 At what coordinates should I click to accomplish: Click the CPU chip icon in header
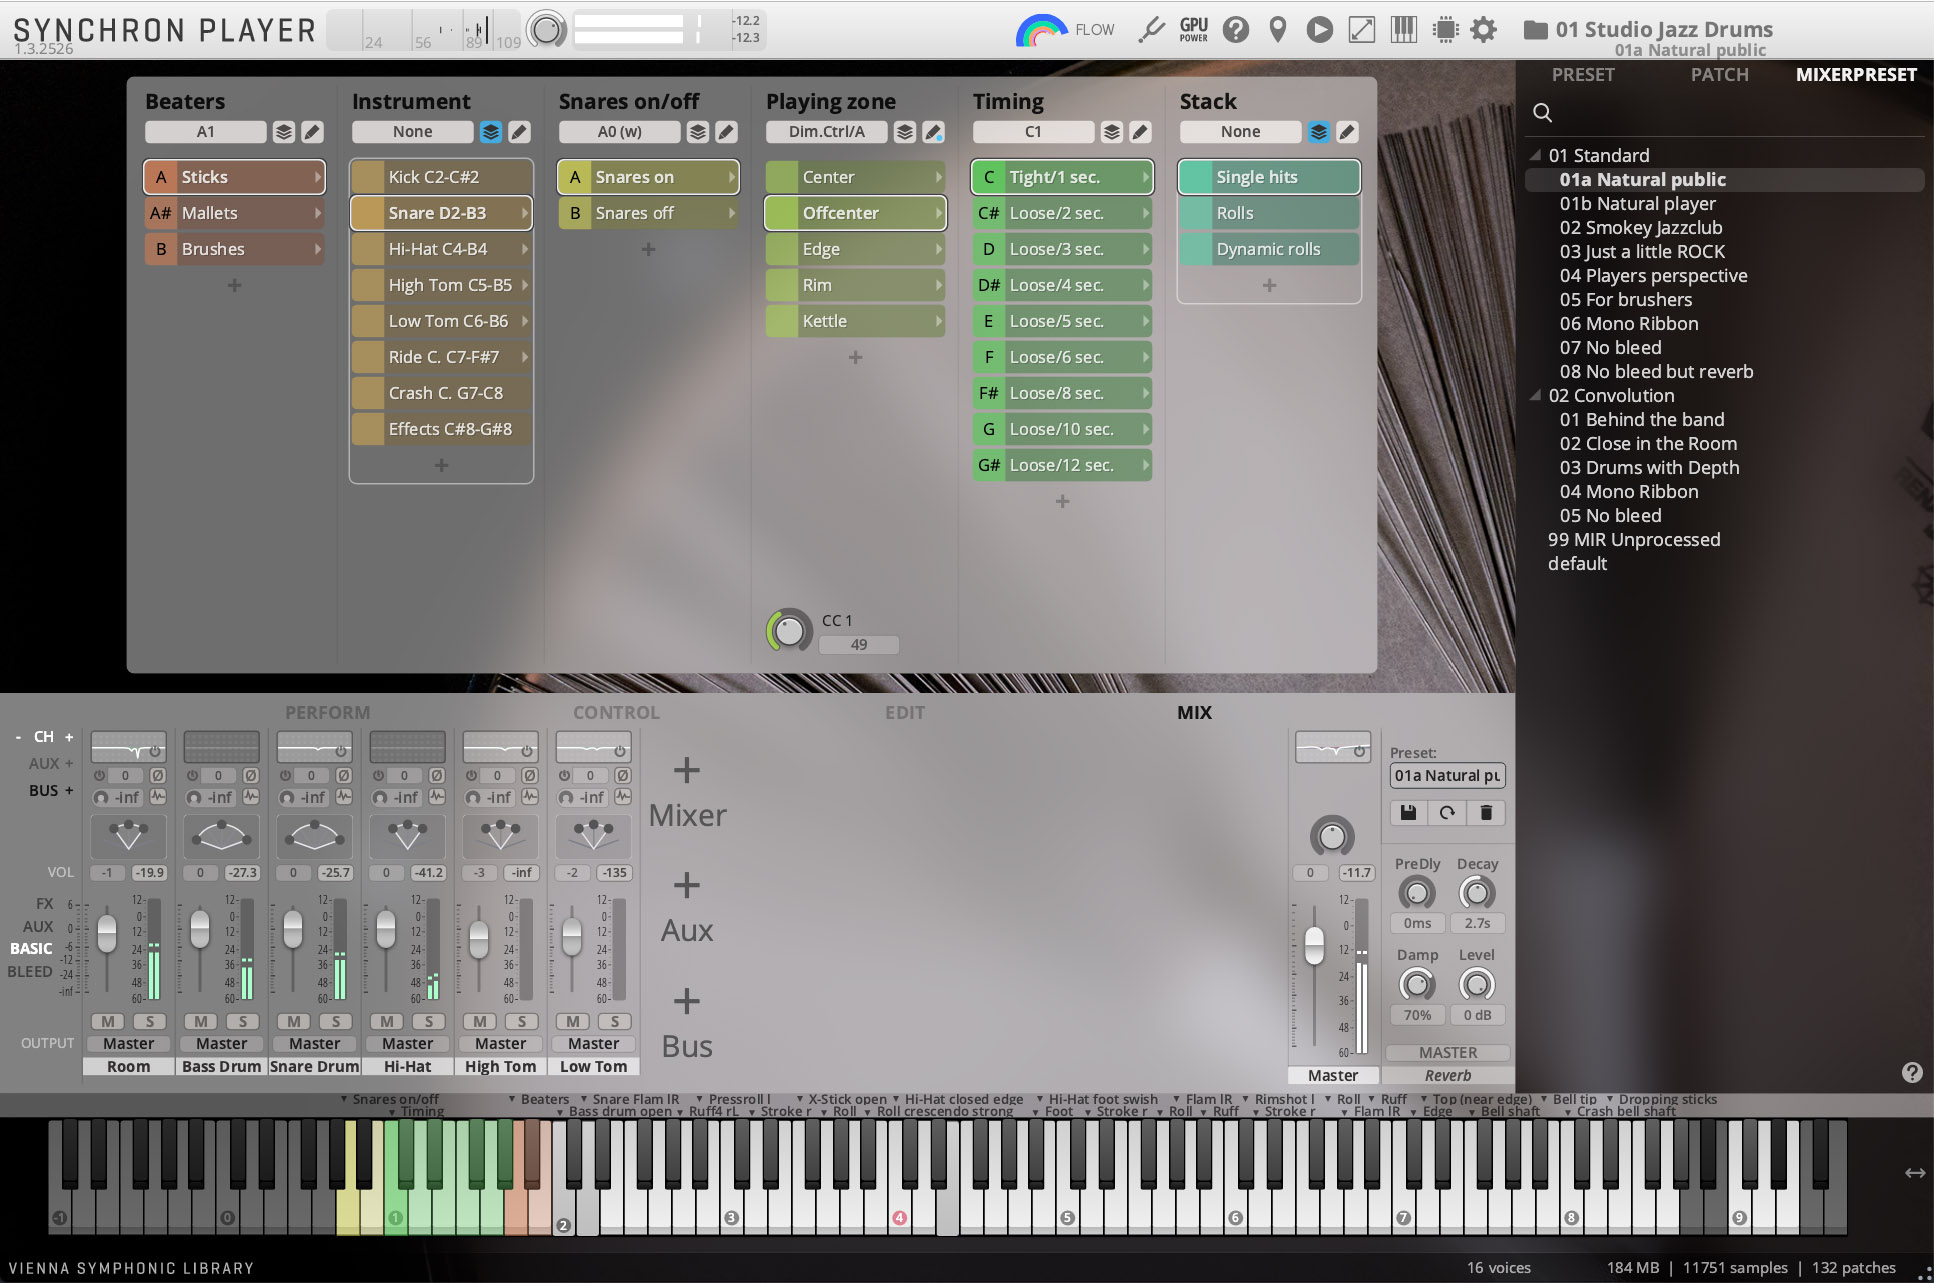click(x=1445, y=30)
